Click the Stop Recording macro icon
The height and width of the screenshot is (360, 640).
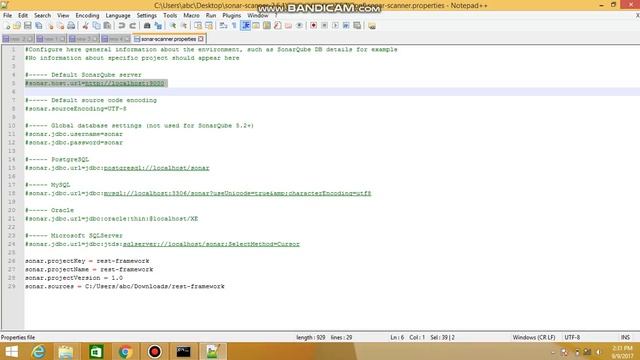(324, 26)
